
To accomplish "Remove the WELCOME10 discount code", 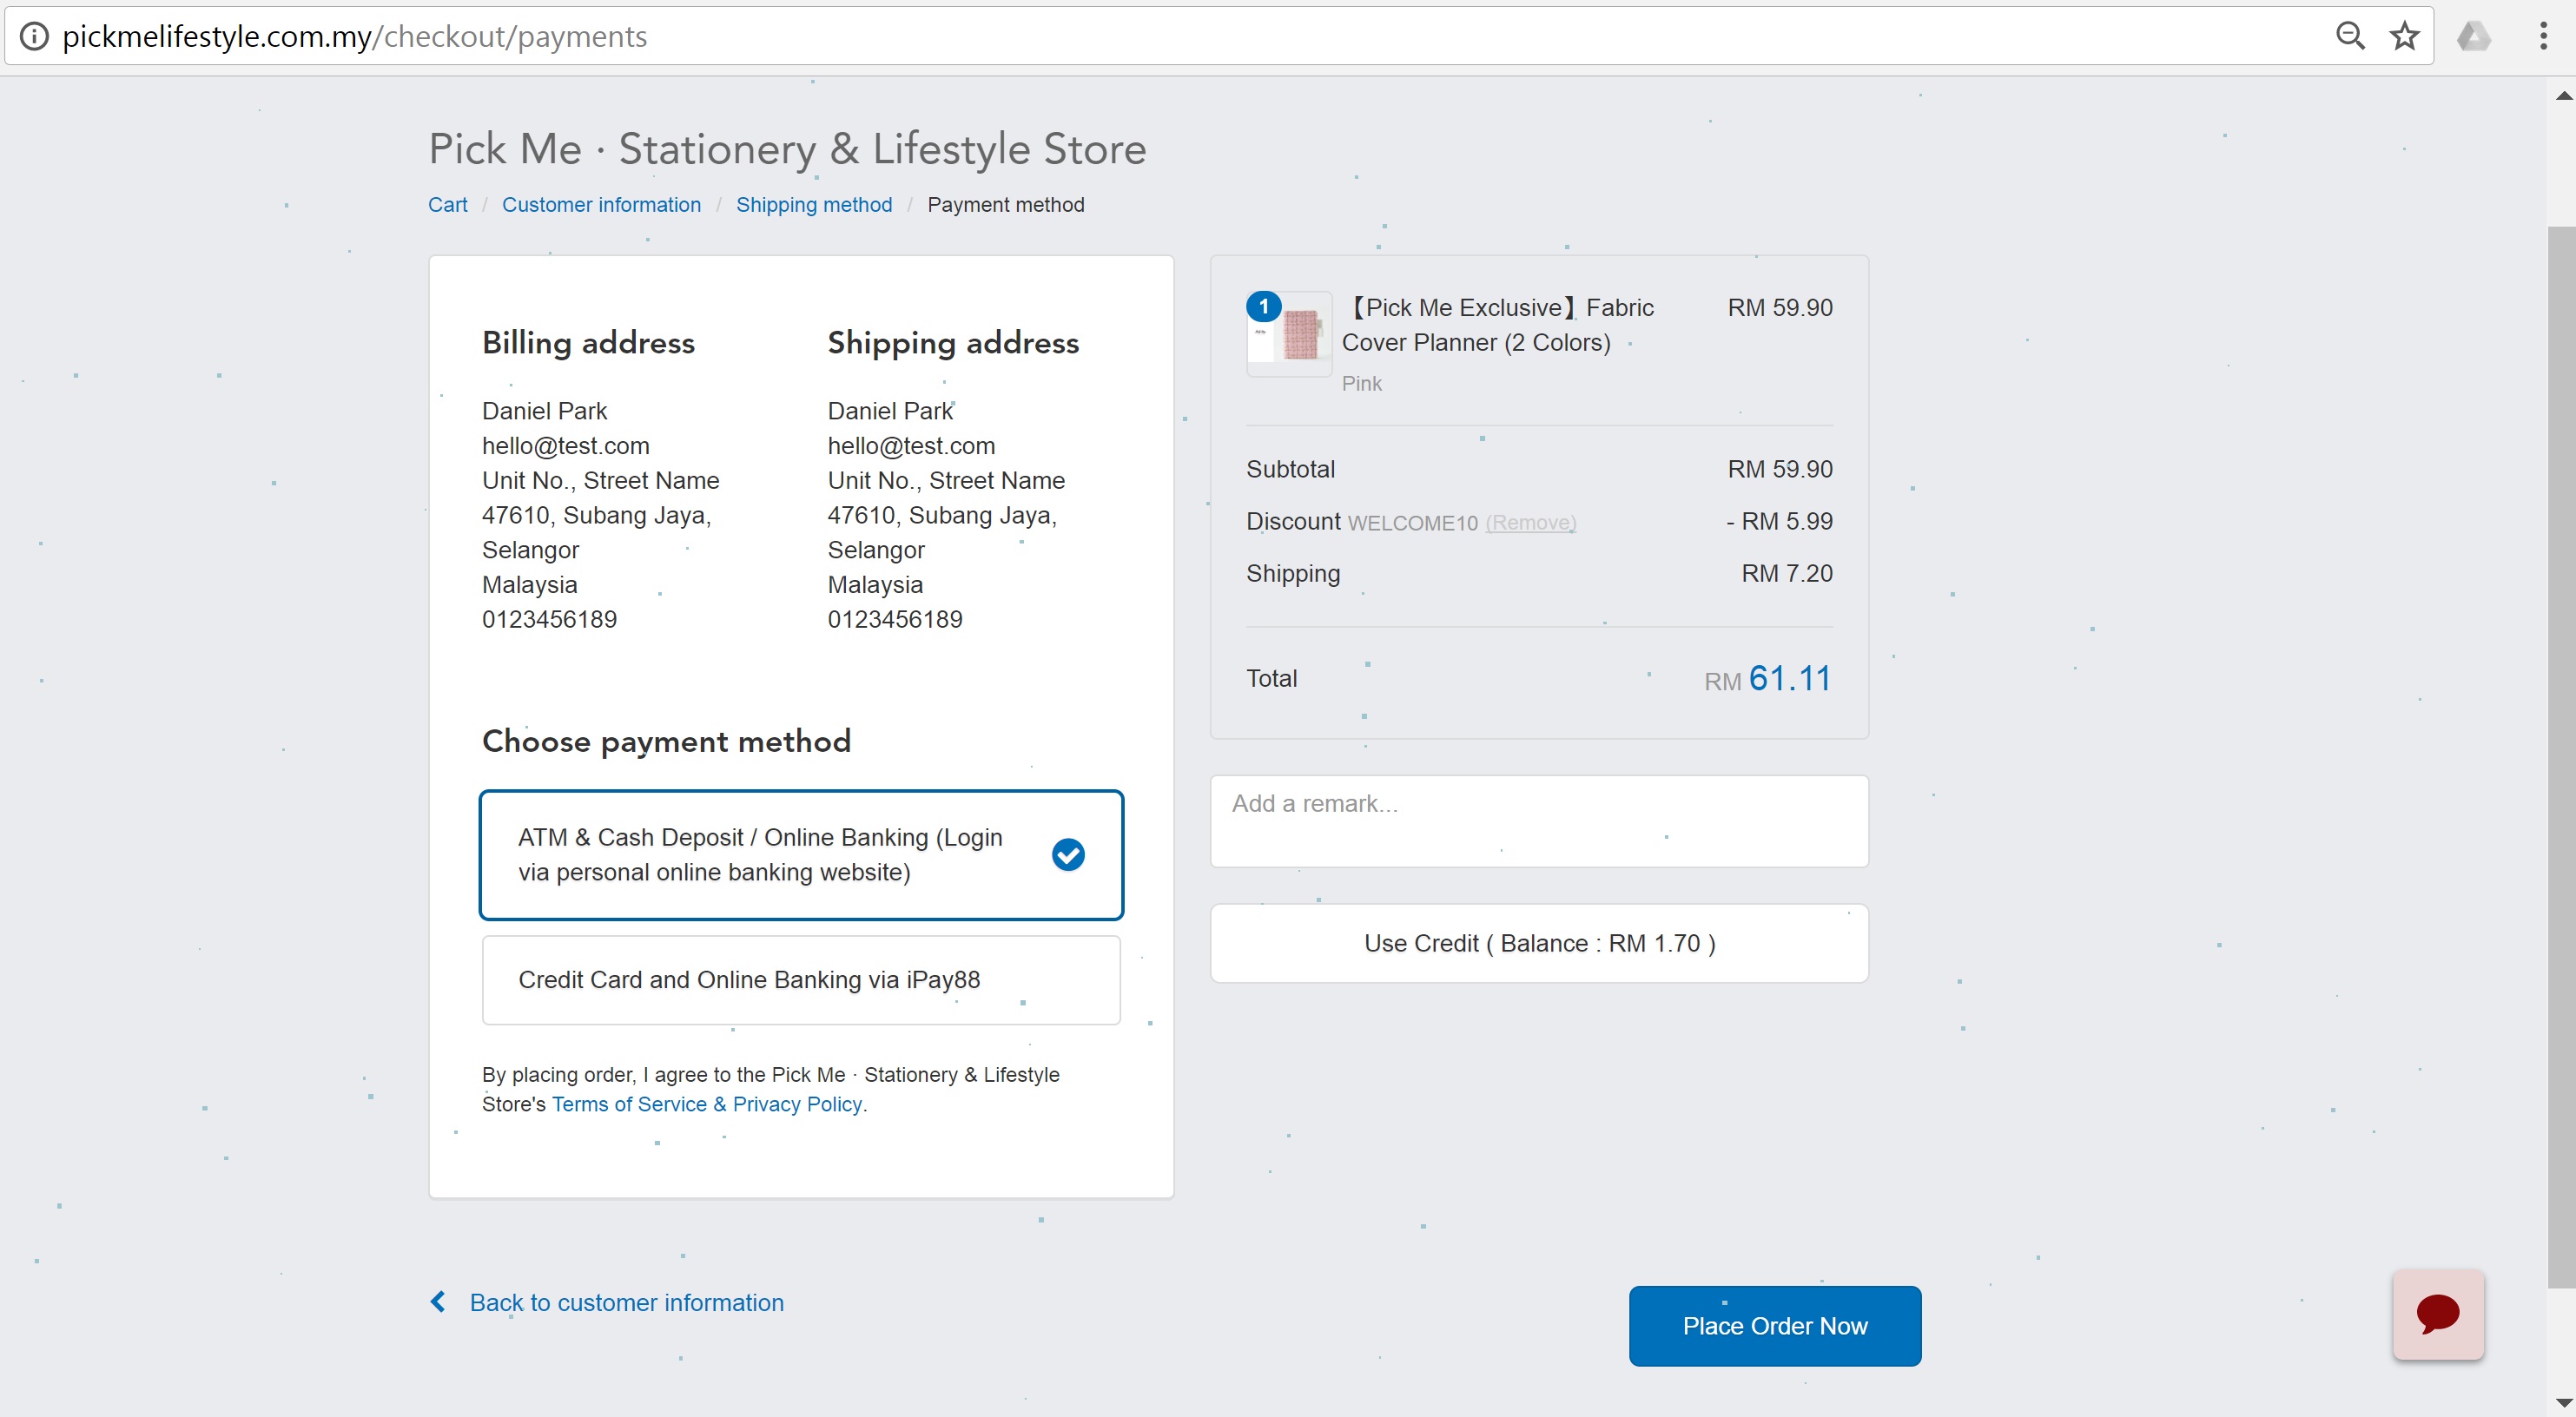I will [1530, 523].
